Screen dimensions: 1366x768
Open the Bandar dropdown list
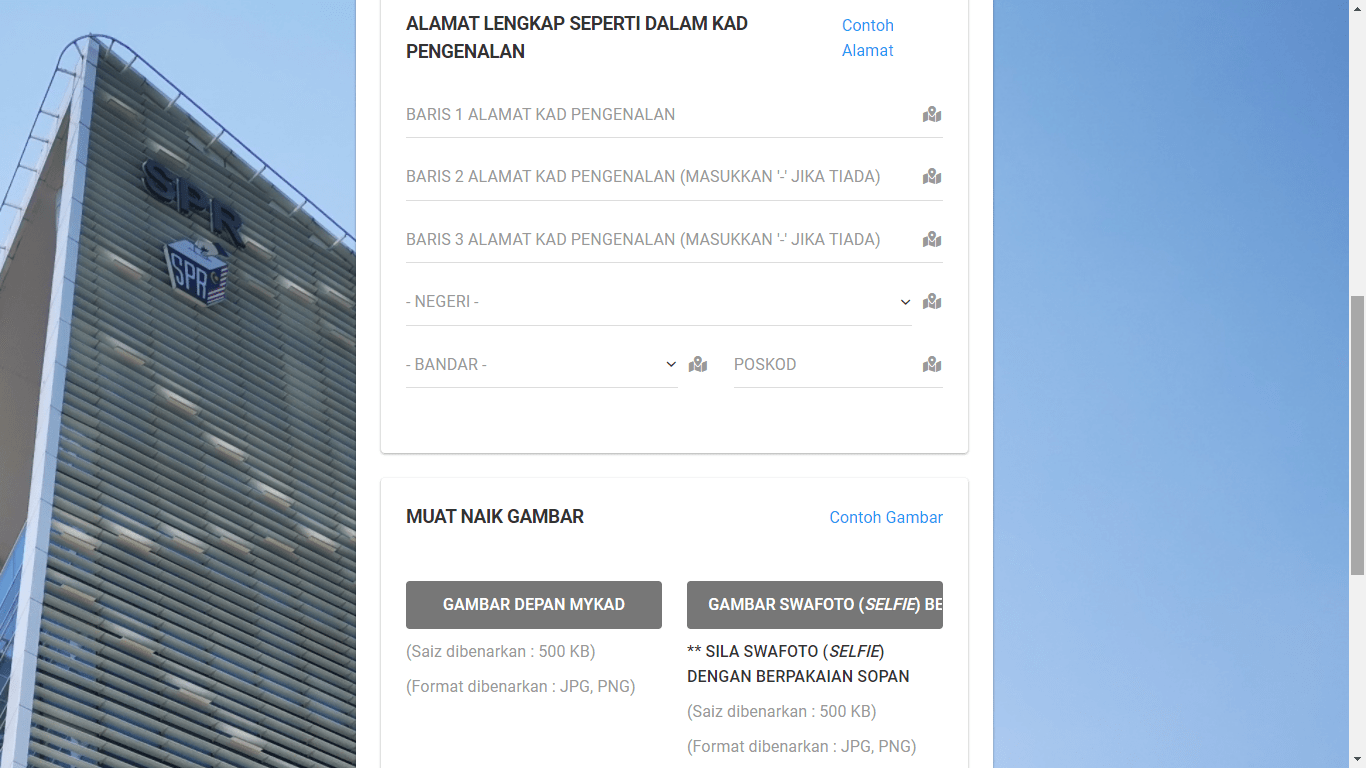(x=540, y=364)
